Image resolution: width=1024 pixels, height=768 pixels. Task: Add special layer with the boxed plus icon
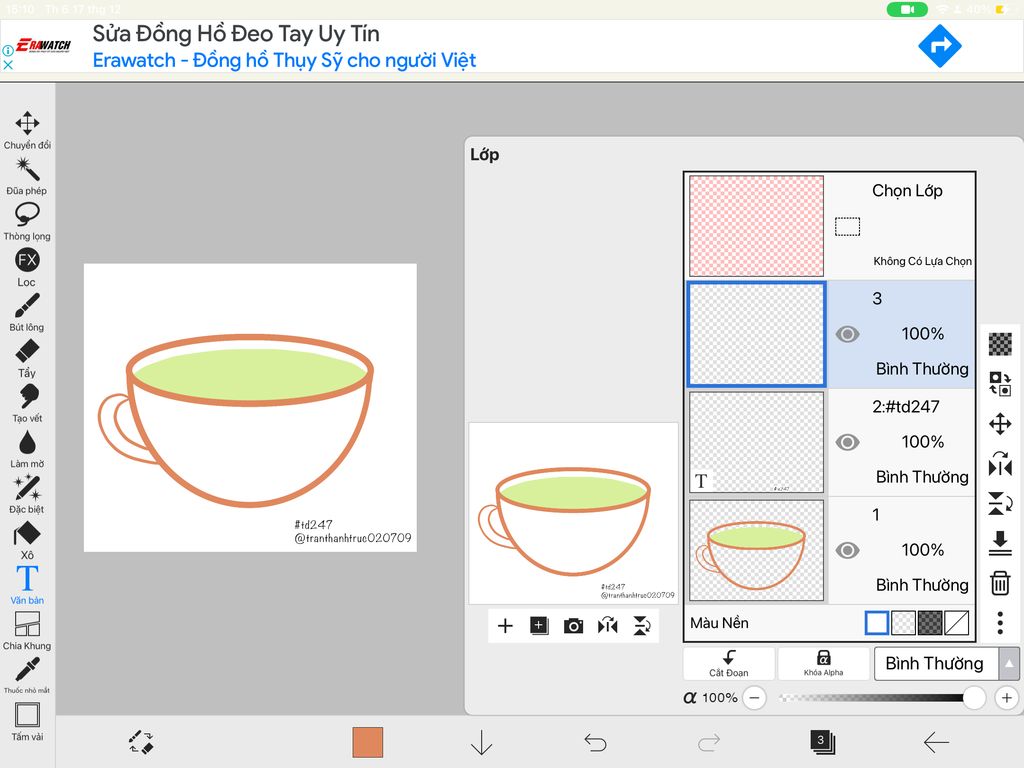(539, 626)
